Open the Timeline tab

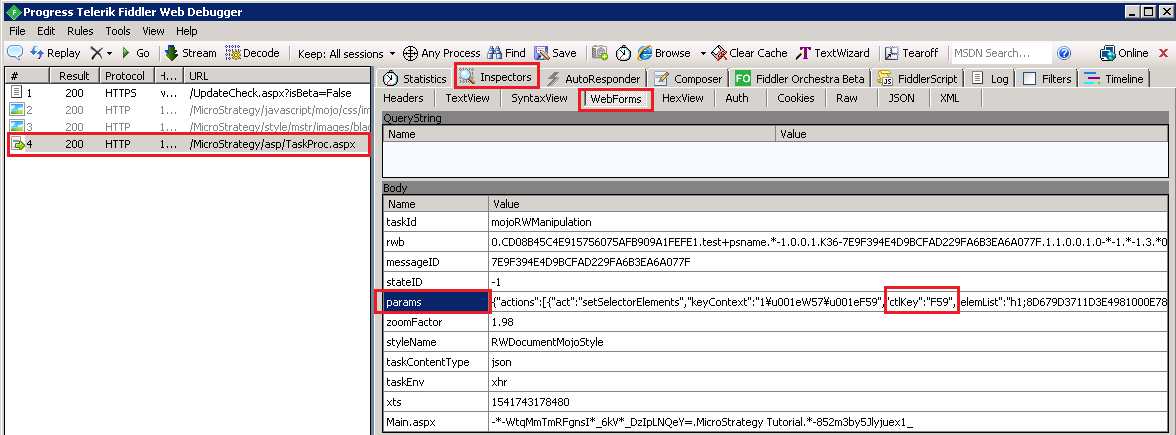pos(1113,79)
